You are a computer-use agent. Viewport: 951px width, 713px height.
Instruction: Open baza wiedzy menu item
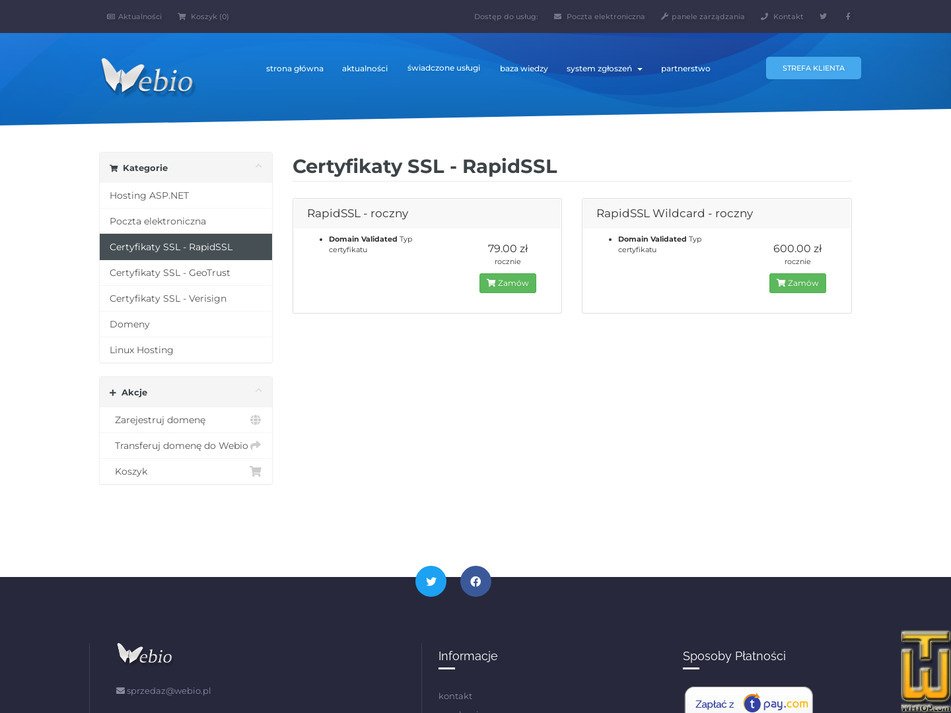click(523, 69)
